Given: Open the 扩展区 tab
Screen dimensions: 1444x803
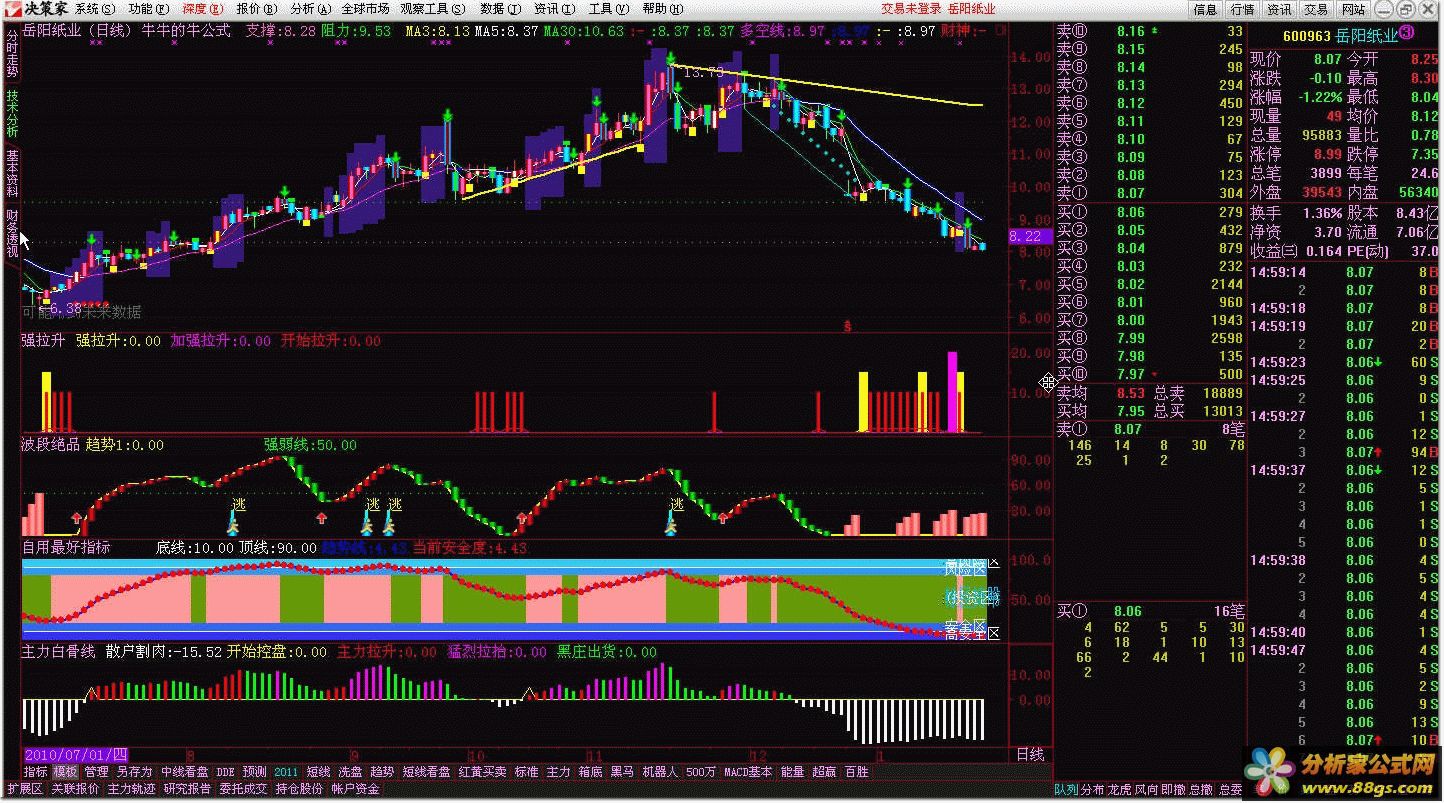Looking at the screenshot, I should click(25, 789).
